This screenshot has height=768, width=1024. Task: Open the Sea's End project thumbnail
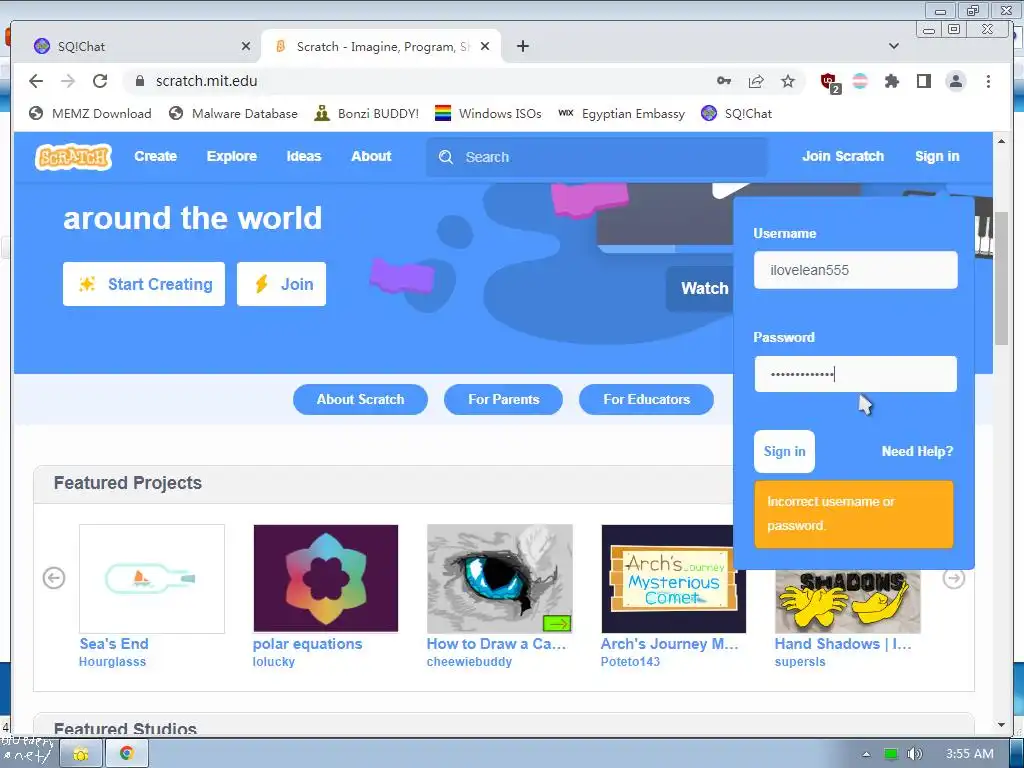pos(152,579)
